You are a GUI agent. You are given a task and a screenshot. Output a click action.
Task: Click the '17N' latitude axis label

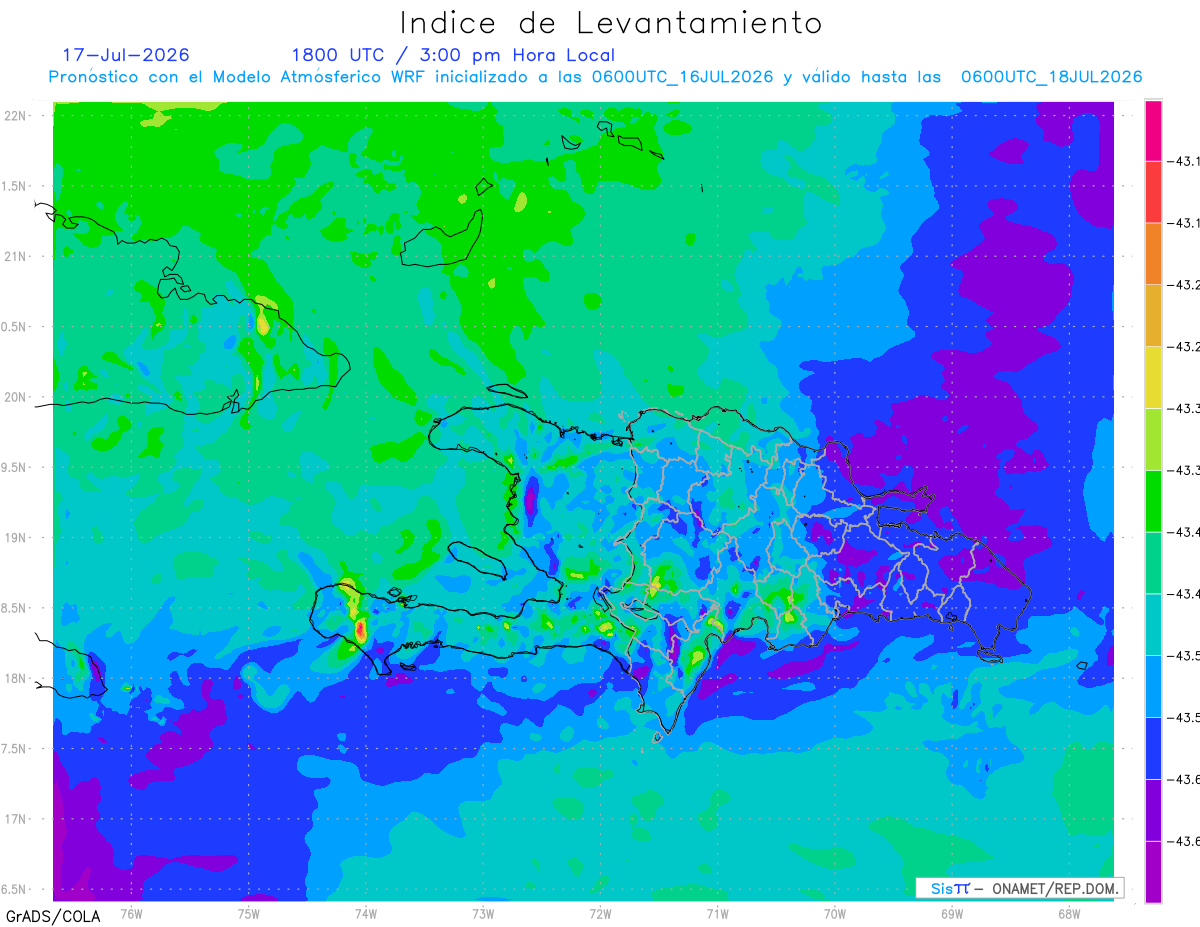(x=17, y=819)
